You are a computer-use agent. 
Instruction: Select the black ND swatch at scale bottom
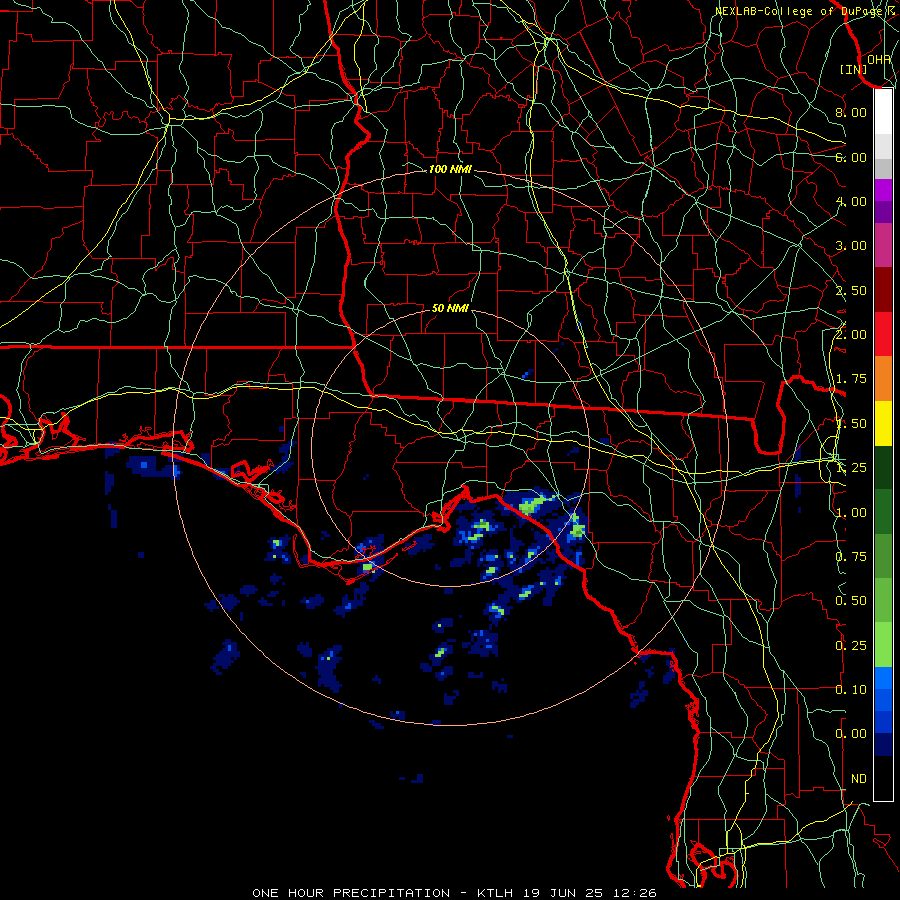pos(883,778)
